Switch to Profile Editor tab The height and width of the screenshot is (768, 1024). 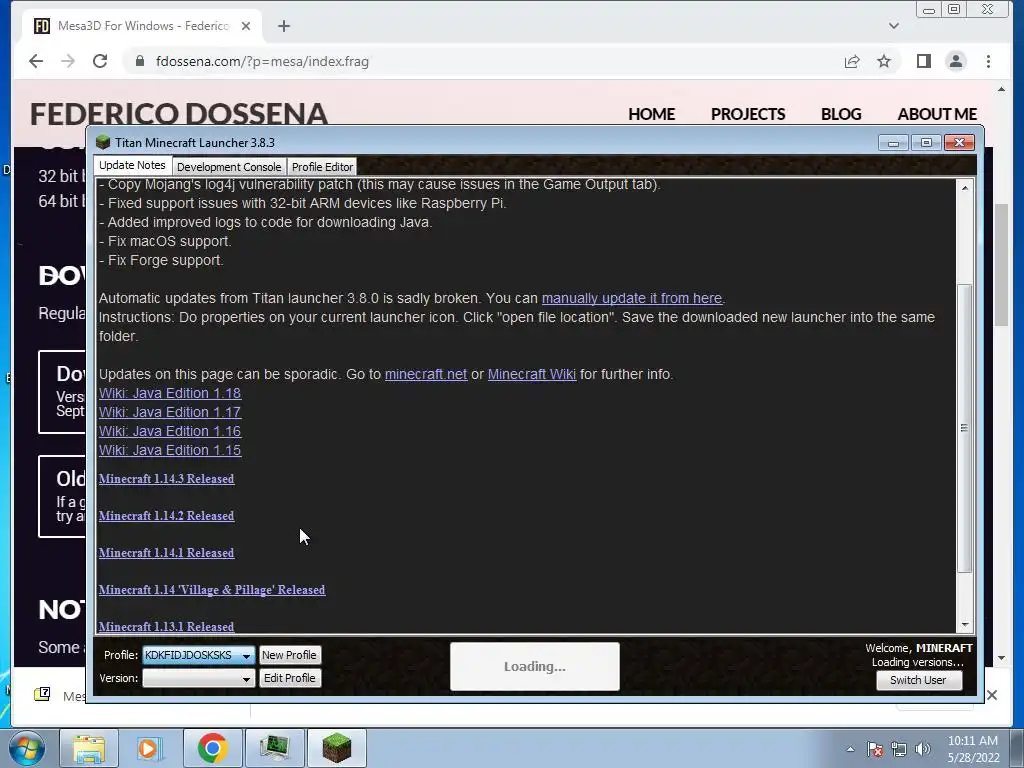point(322,167)
